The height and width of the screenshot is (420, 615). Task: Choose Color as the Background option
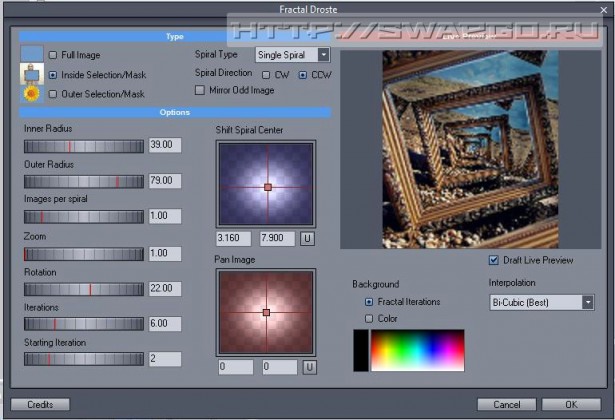tap(369, 318)
